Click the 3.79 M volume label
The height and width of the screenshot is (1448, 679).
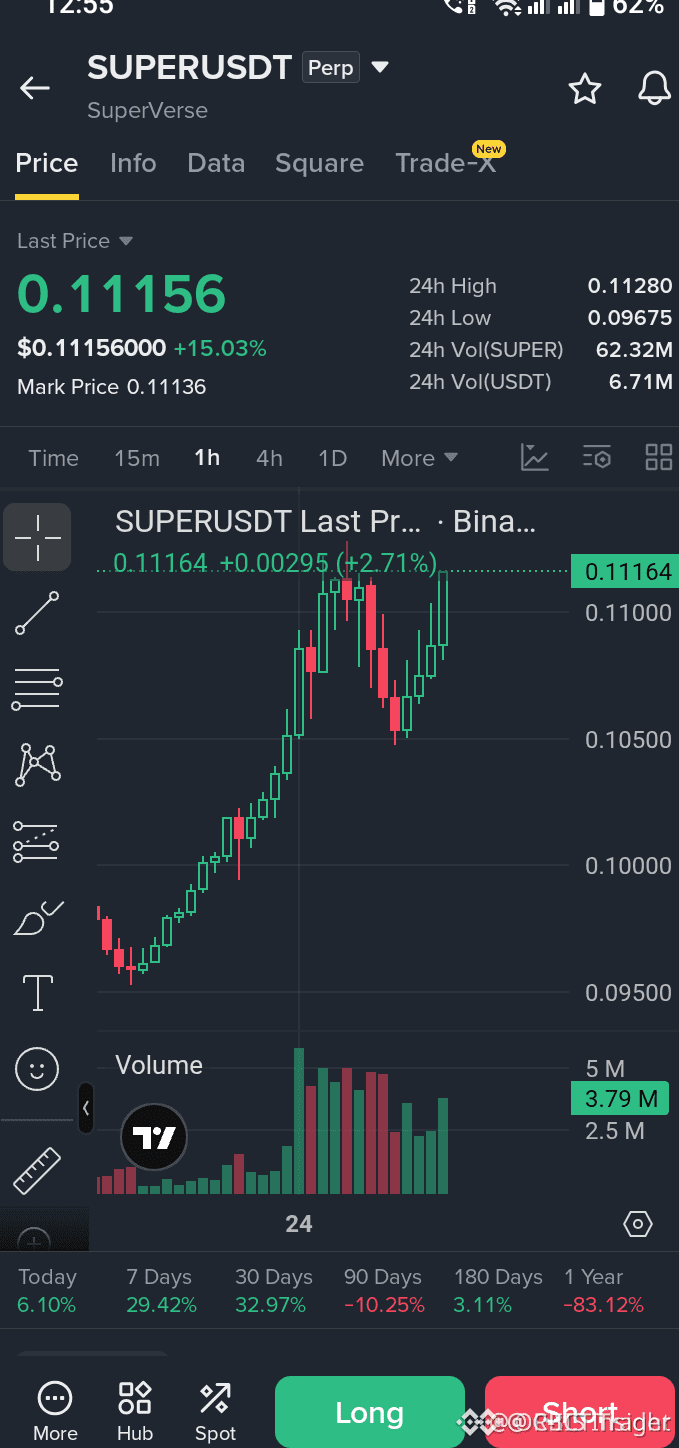pos(620,1099)
